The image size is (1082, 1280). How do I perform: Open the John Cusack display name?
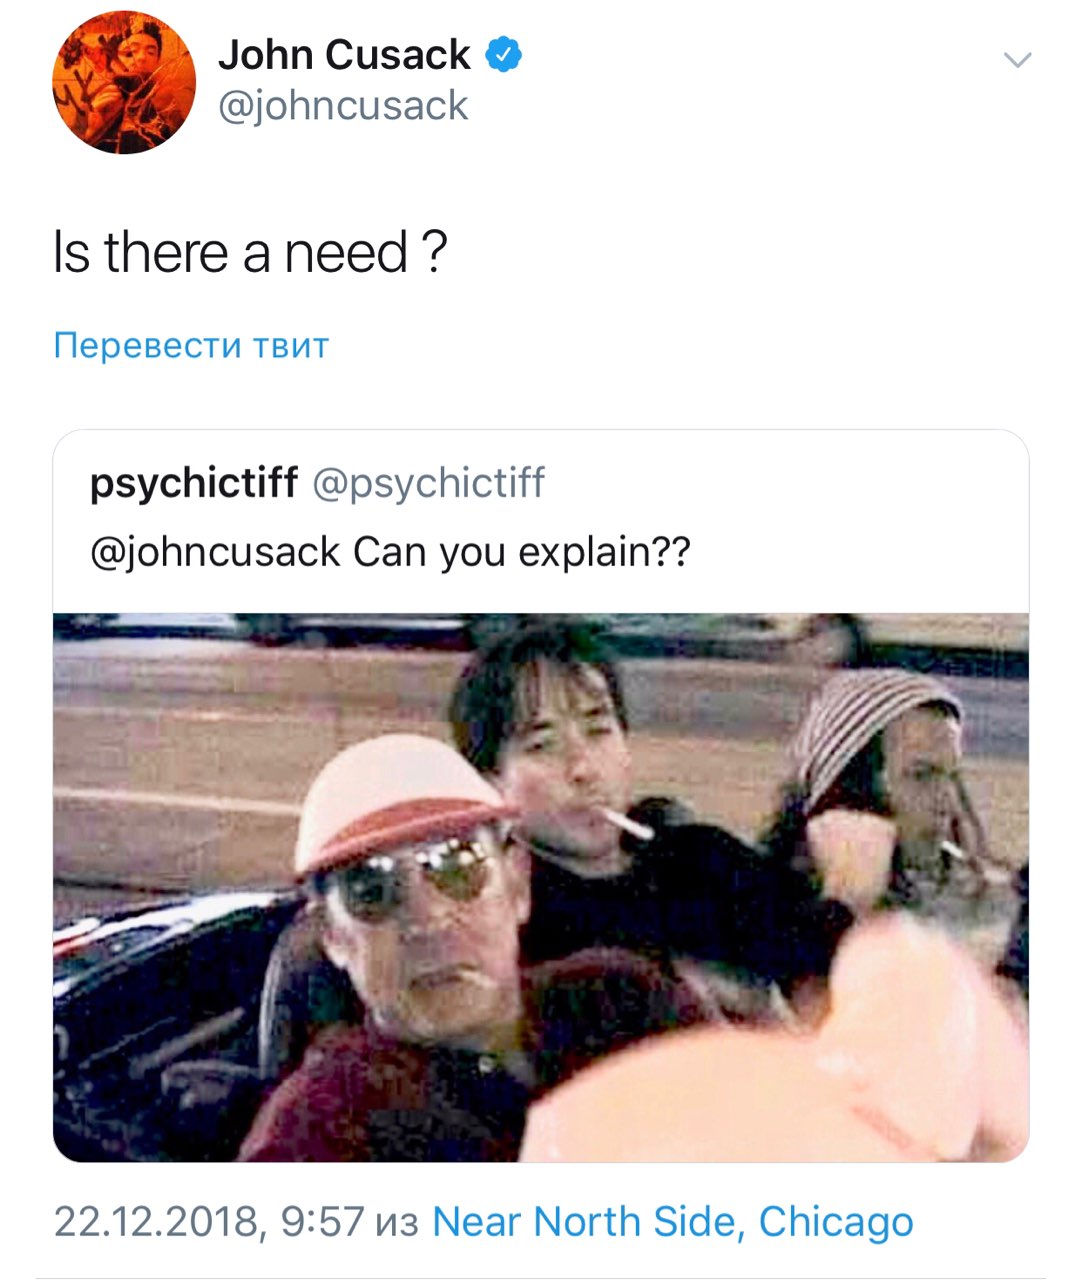[344, 55]
